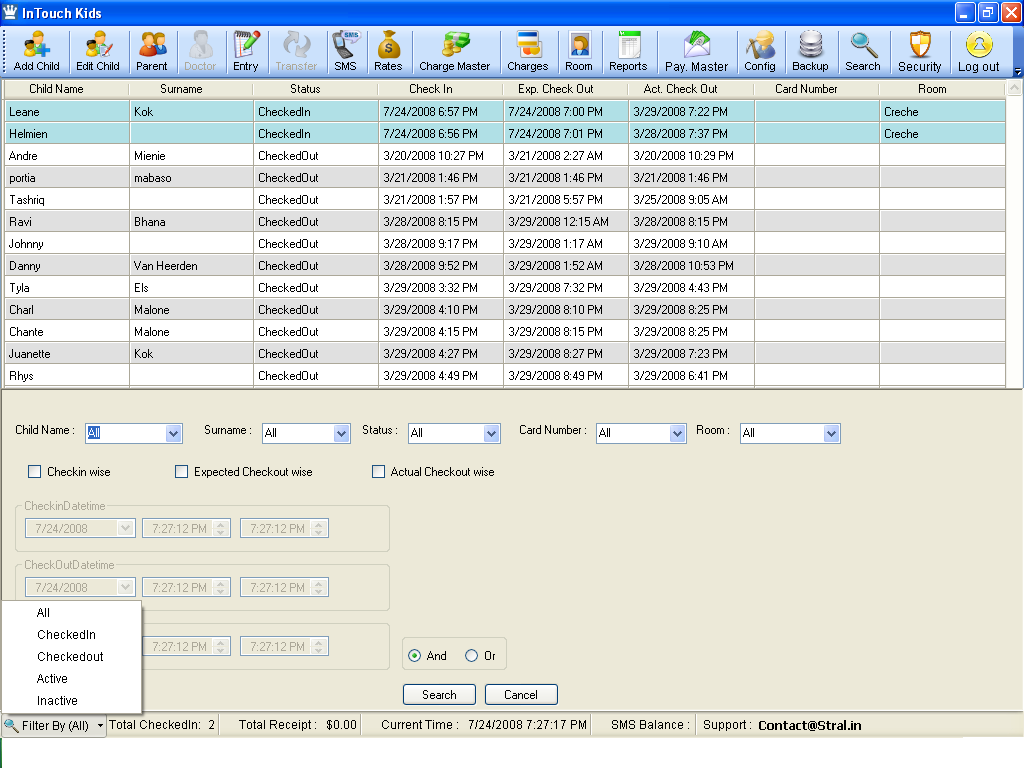Image resolution: width=1024 pixels, height=768 pixels.
Task: Select the portia row name cell
Action: pos(67,178)
